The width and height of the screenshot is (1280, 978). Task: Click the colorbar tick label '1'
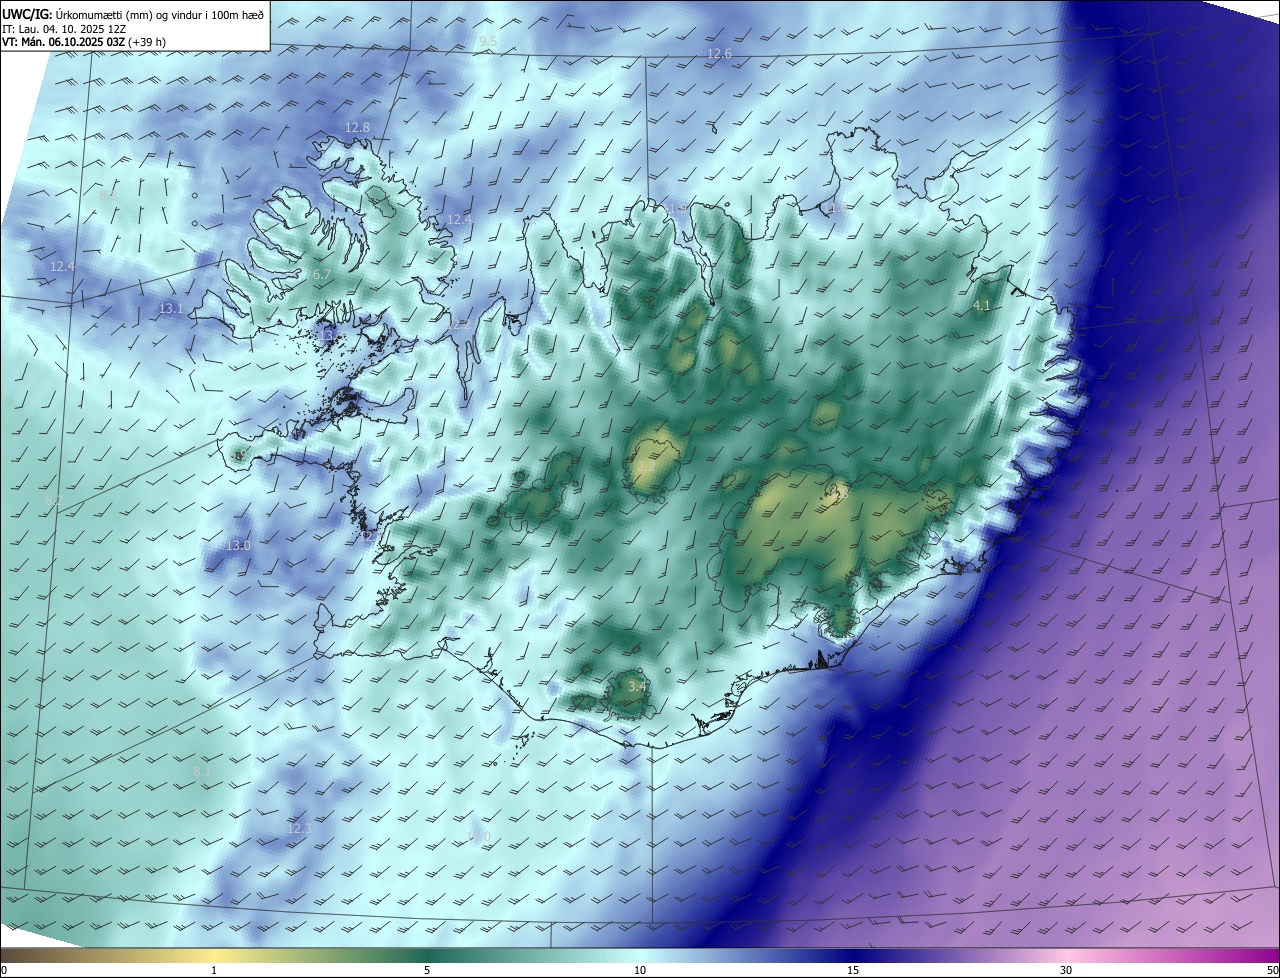coord(214,970)
